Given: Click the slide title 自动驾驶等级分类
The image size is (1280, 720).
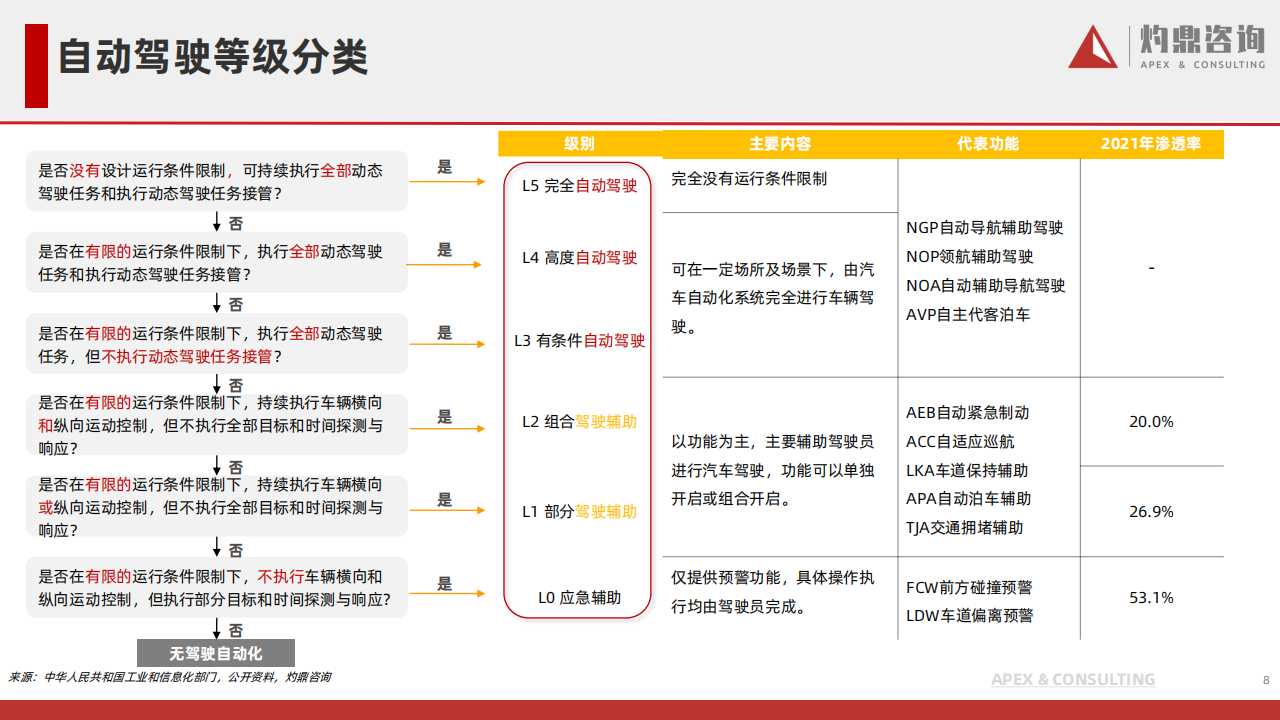Looking at the screenshot, I should [213, 56].
